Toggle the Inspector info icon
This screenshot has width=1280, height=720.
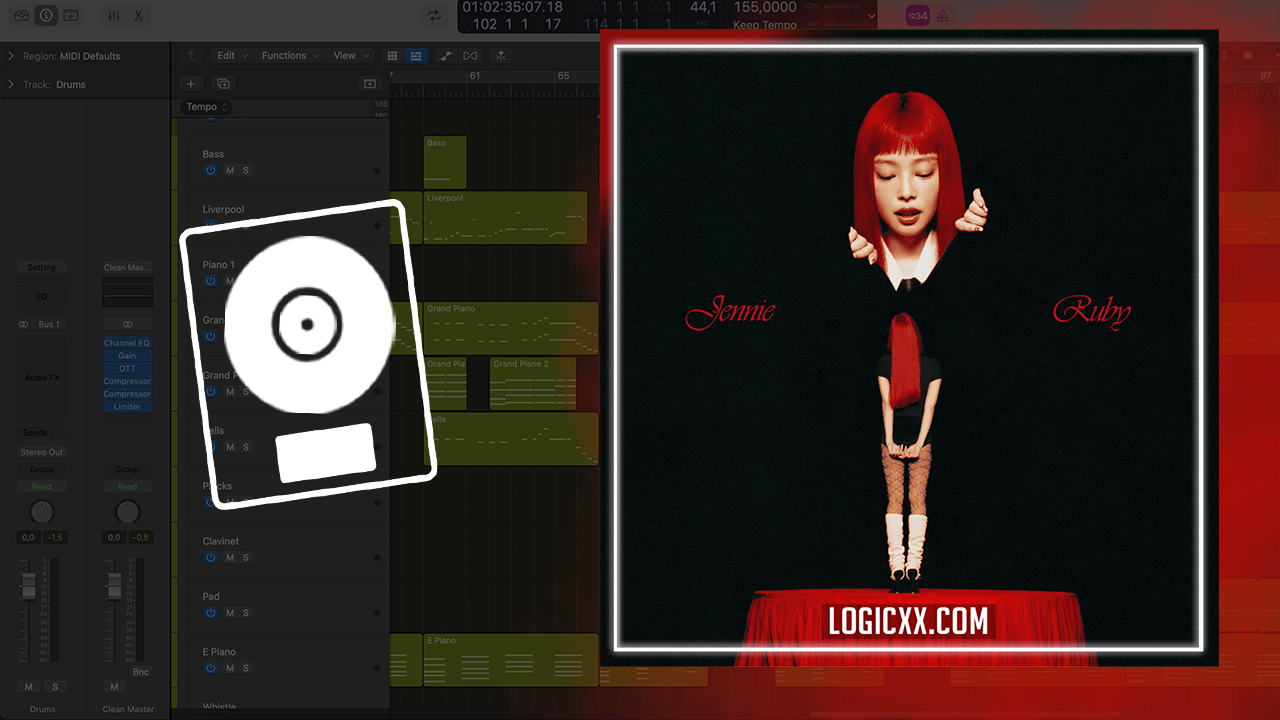tap(46, 16)
